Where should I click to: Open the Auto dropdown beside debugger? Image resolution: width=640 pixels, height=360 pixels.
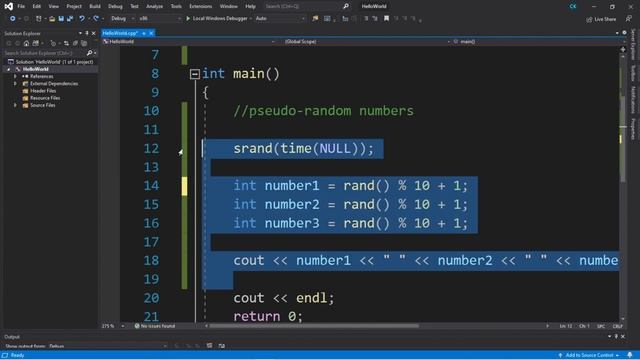click(280, 19)
